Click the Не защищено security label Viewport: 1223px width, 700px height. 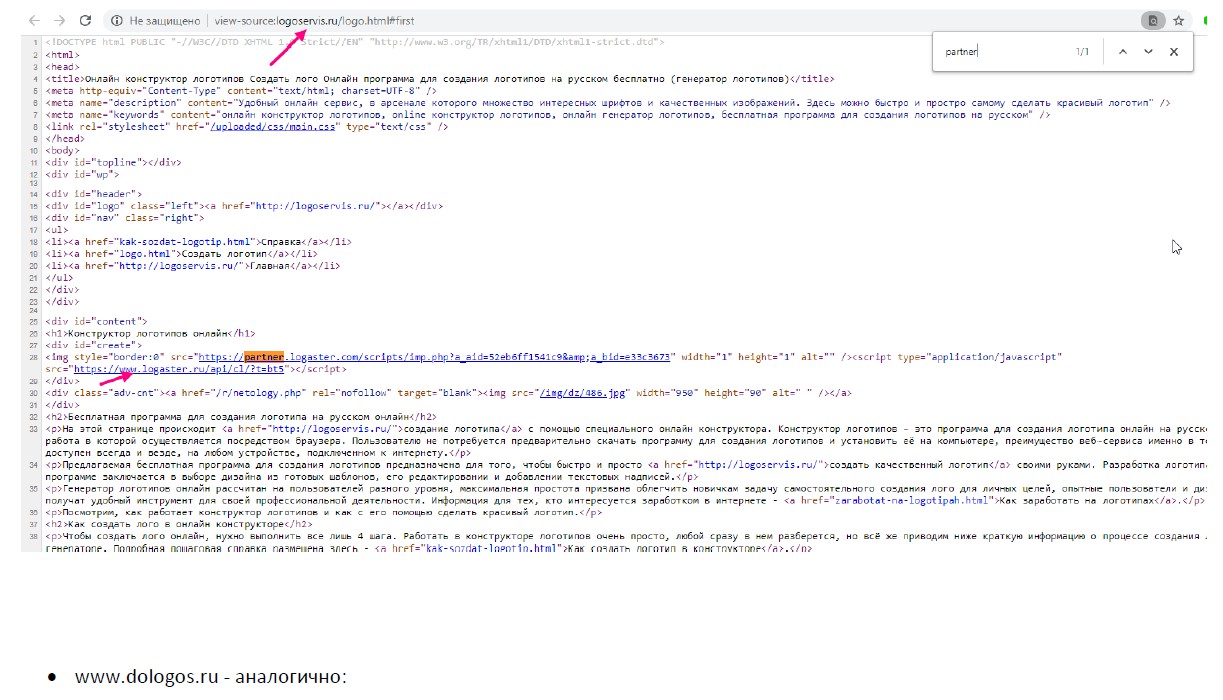pos(165,20)
